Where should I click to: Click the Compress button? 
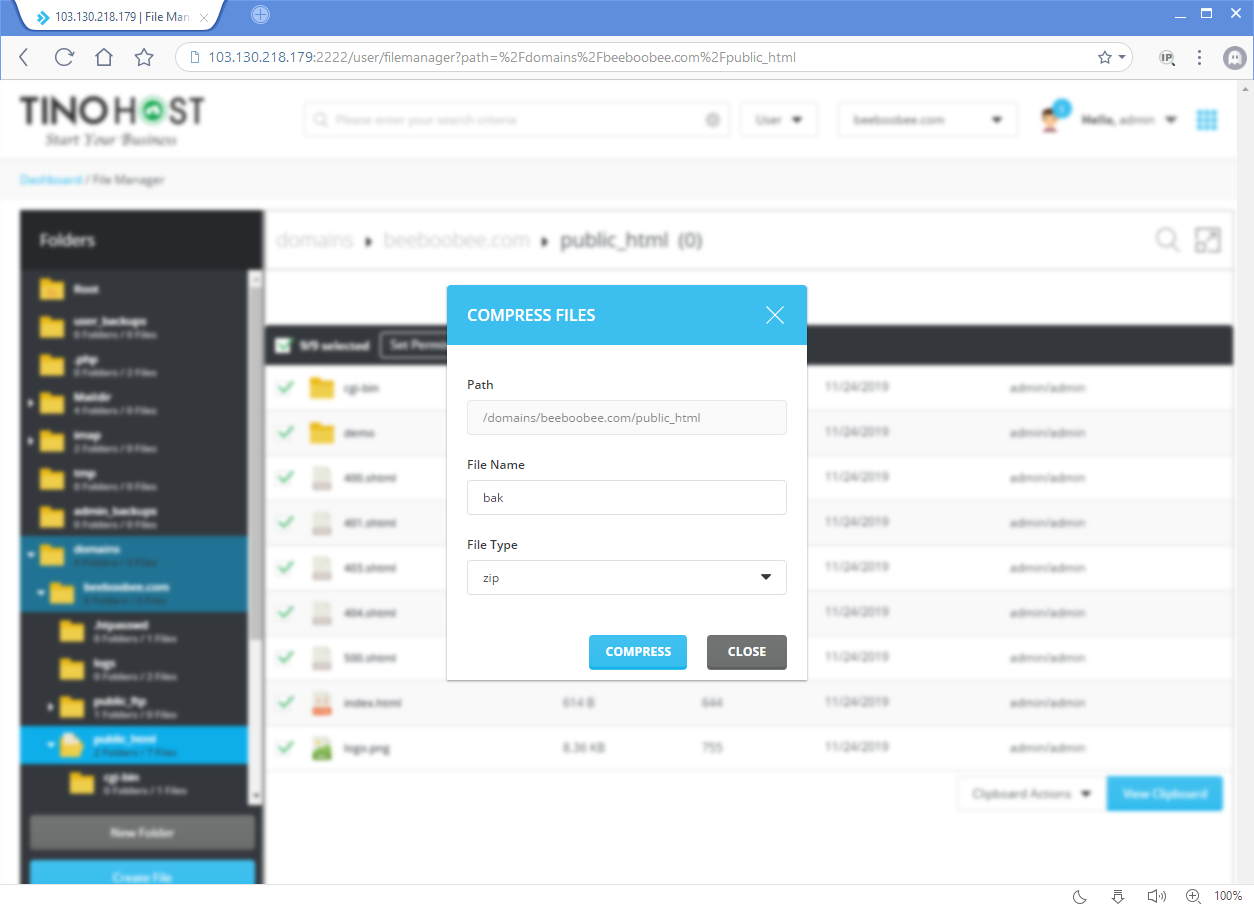[x=637, y=652]
